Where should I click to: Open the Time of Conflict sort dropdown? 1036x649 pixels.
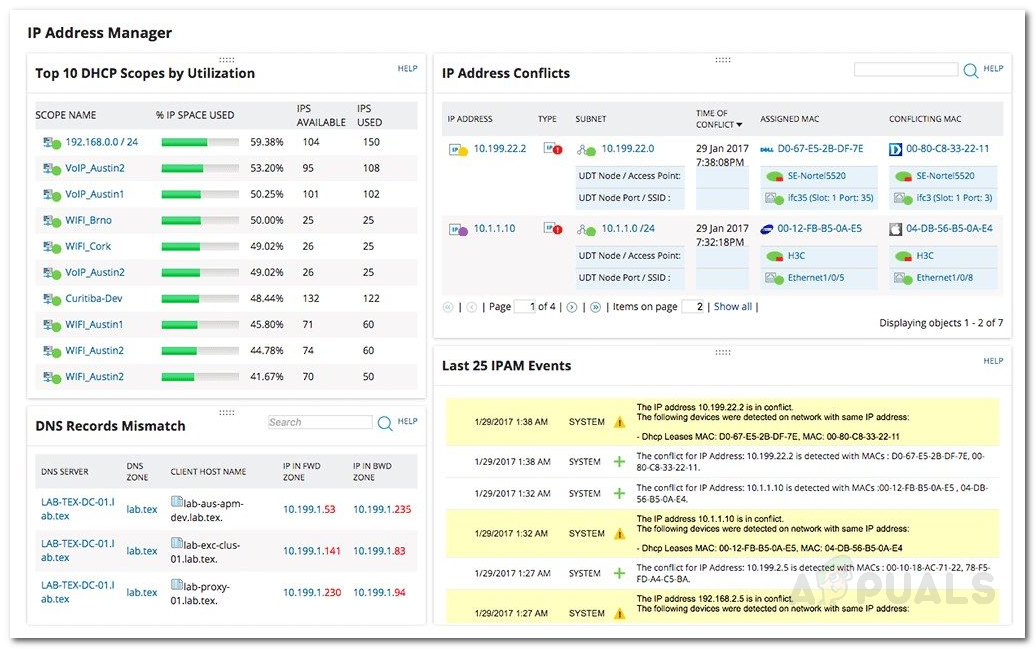[739, 124]
